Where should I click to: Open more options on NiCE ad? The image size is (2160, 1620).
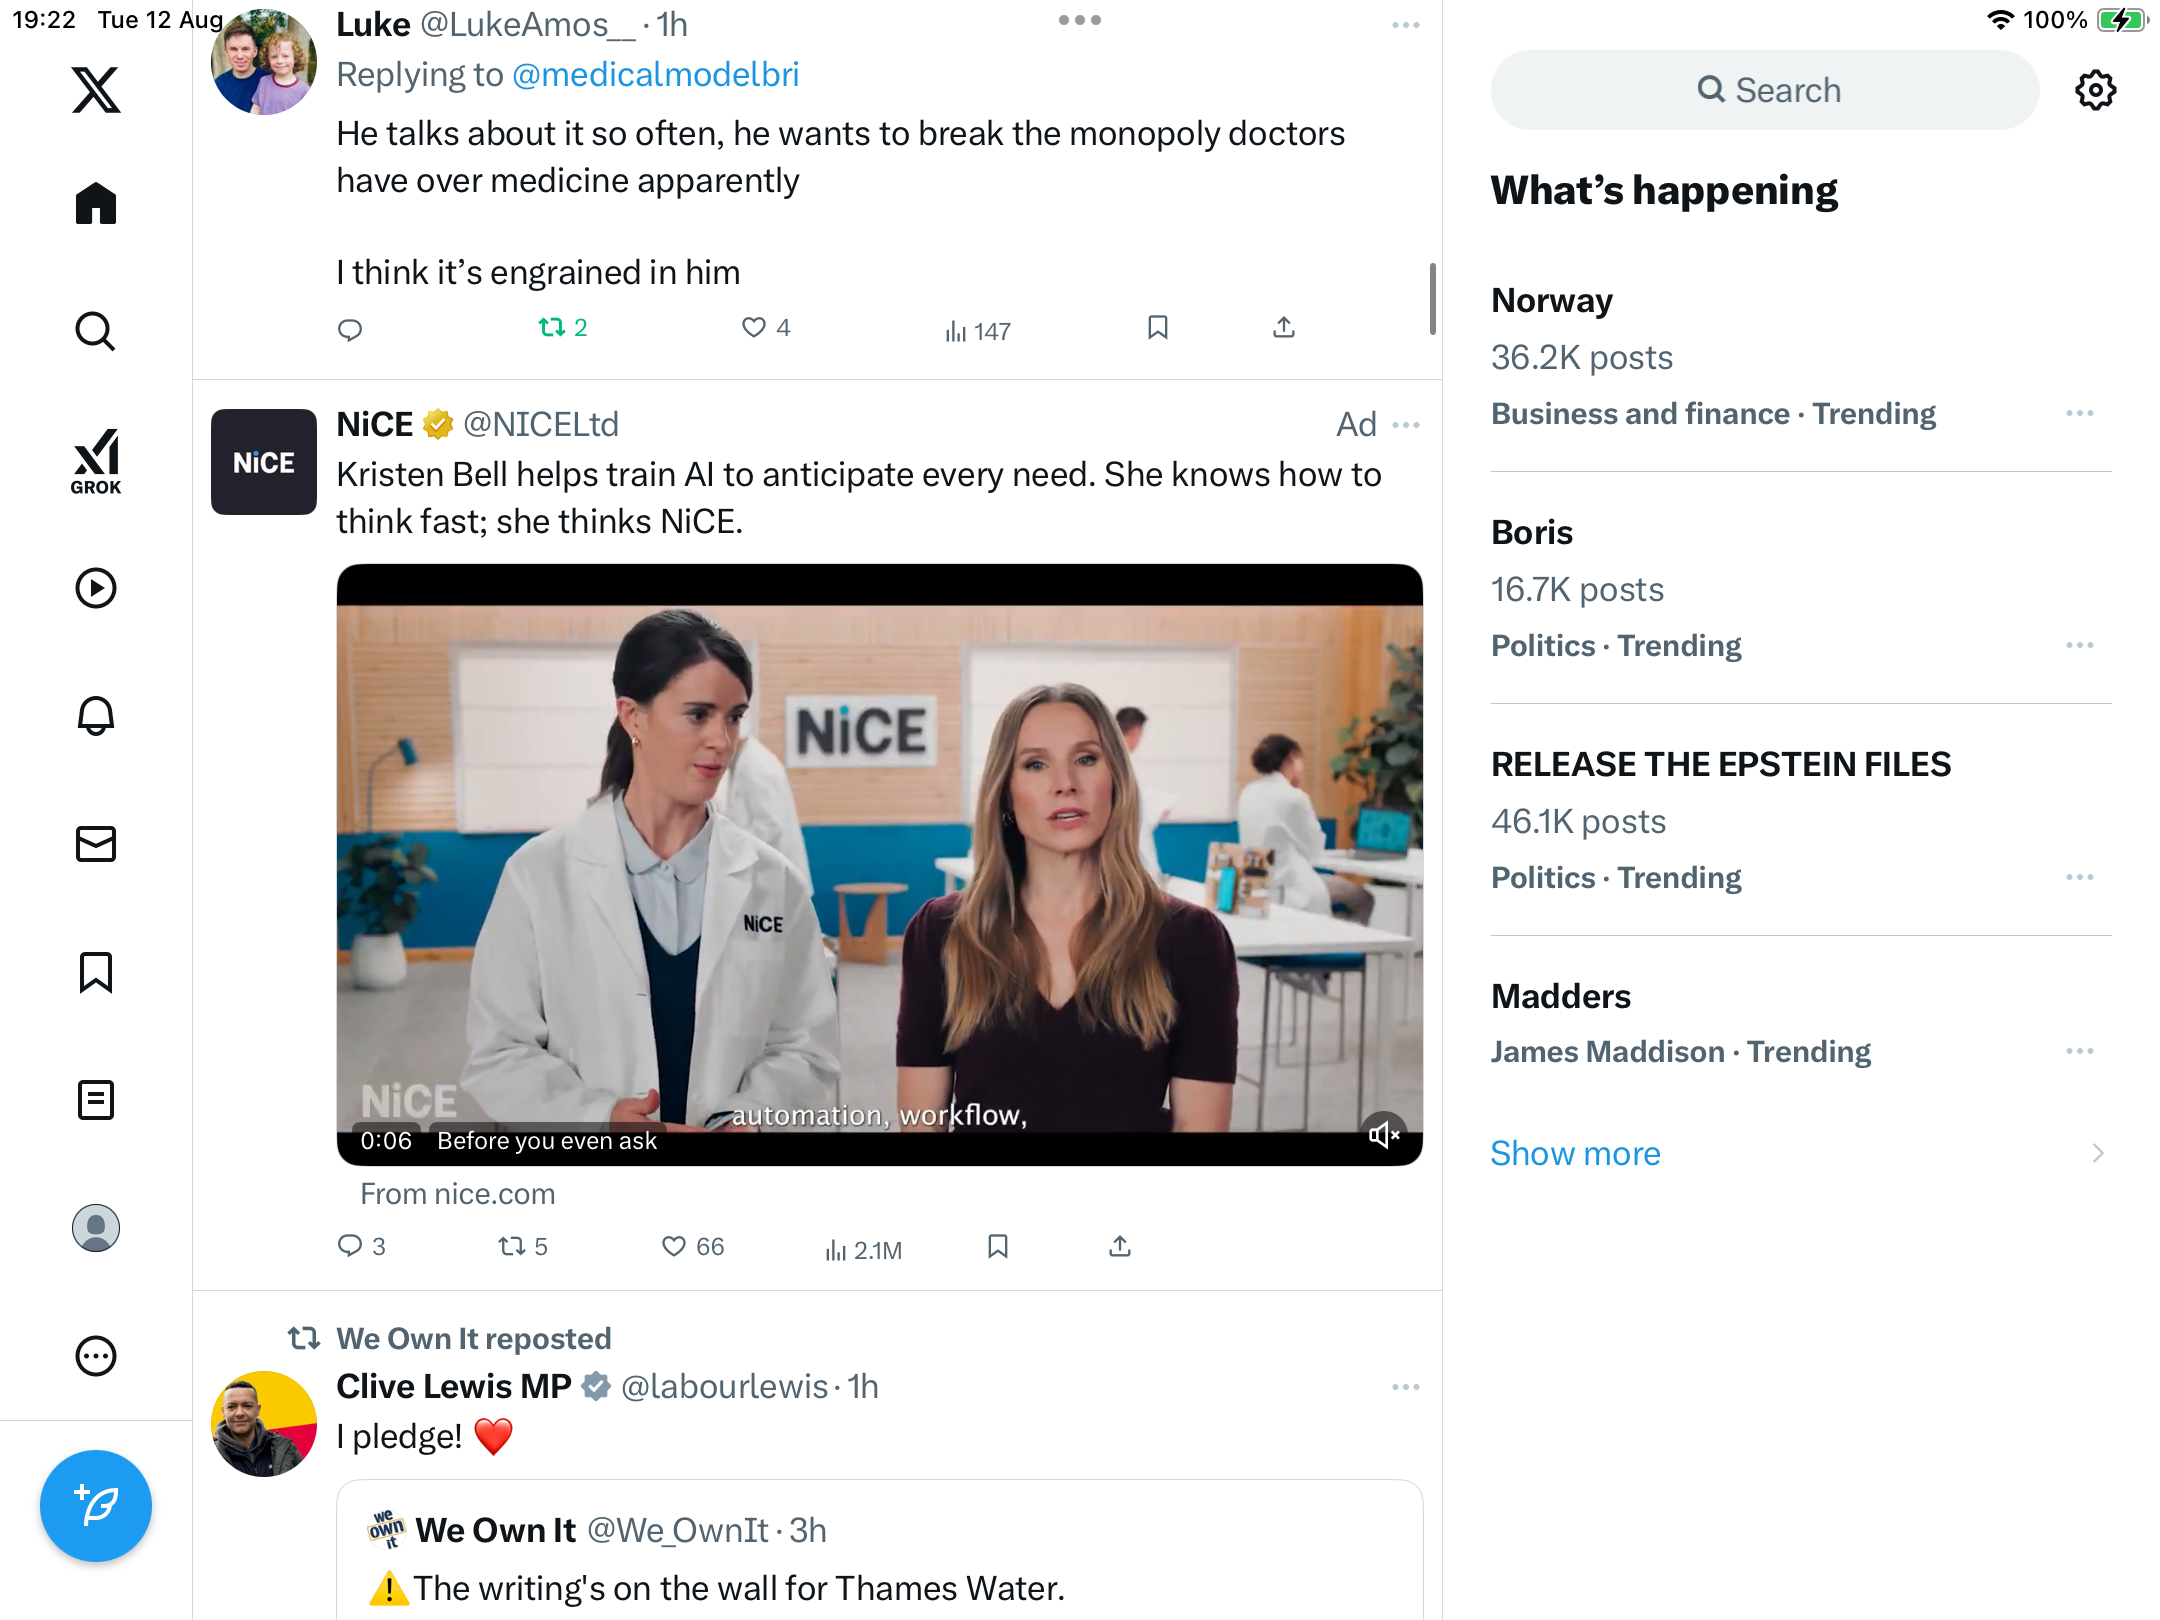[1405, 425]
